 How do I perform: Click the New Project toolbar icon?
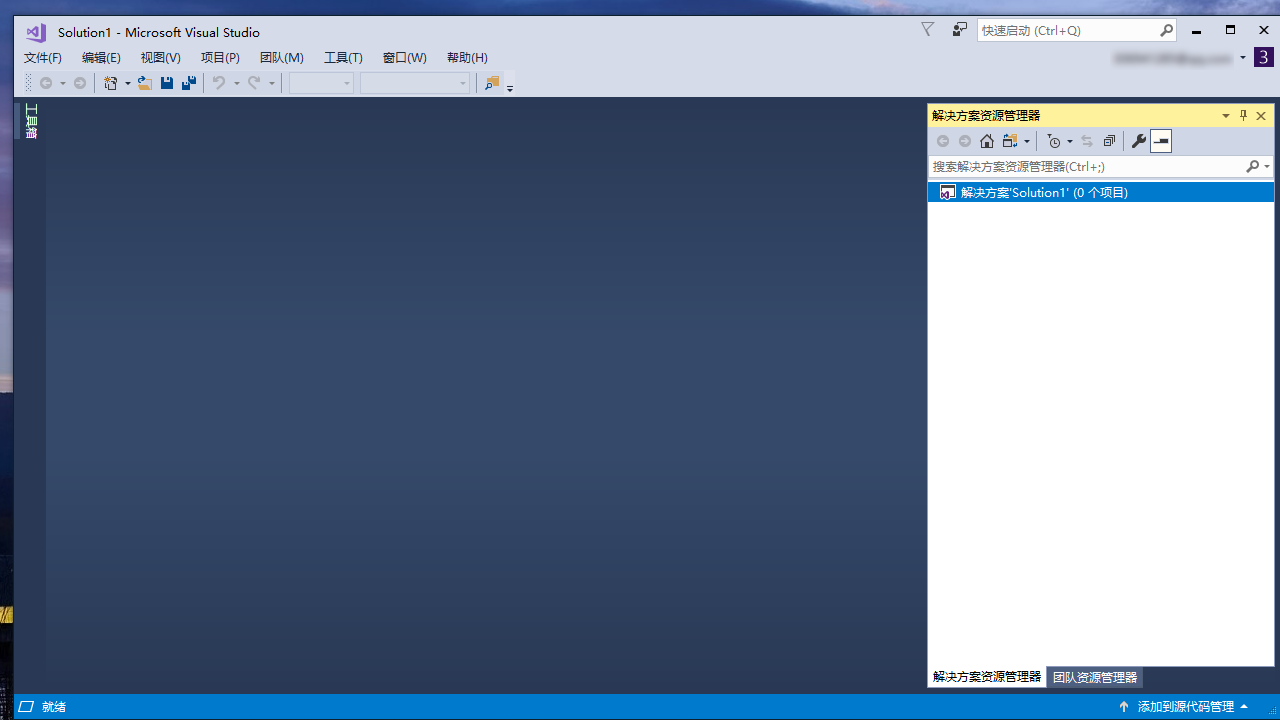click(112, 83)
